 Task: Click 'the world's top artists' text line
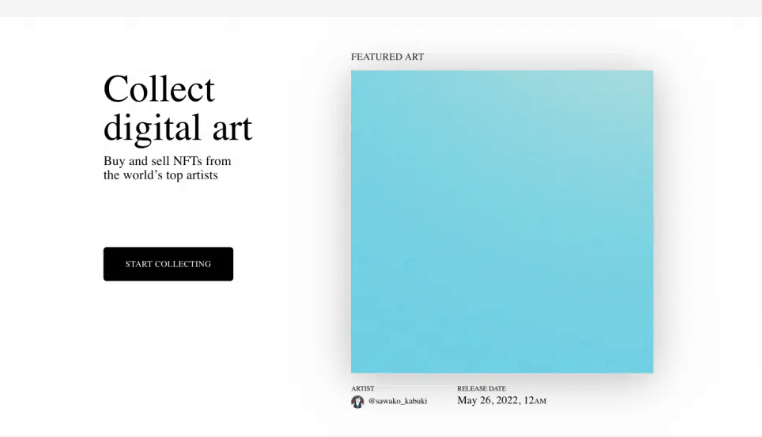tap(161, 175)
